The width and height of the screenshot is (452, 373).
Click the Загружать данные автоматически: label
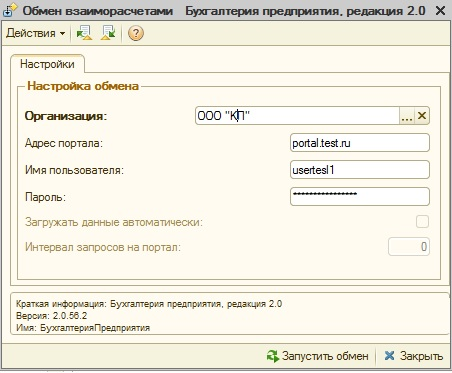114,222
